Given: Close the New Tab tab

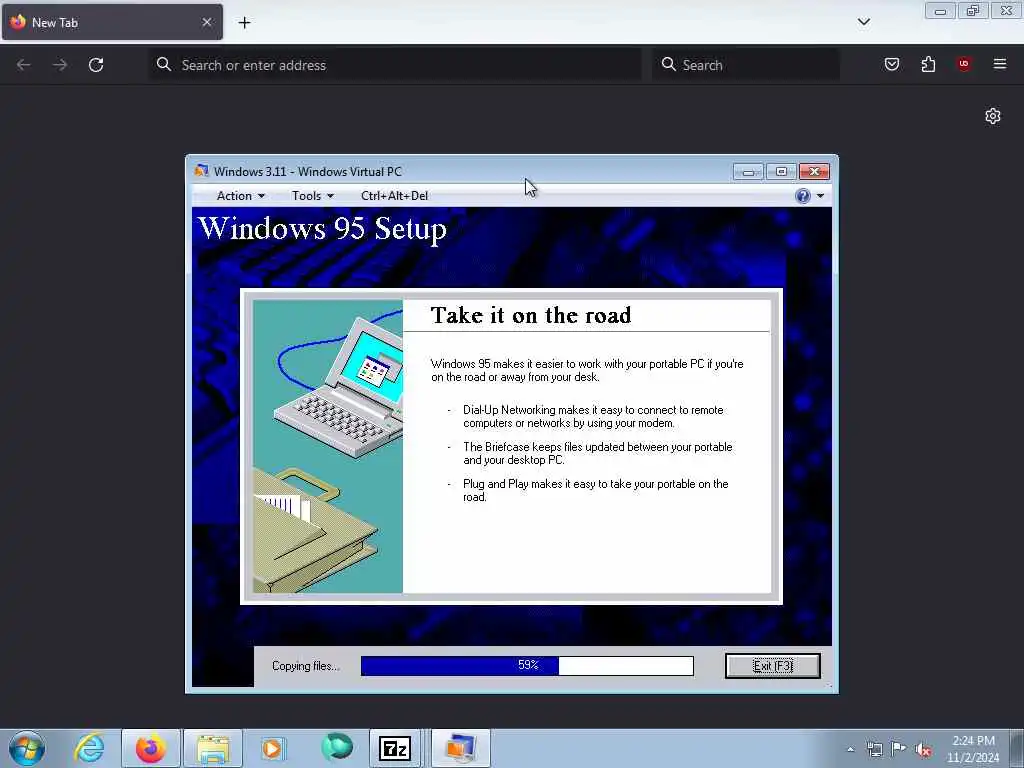Looking at the screenshot, I should tap(207, 22).
